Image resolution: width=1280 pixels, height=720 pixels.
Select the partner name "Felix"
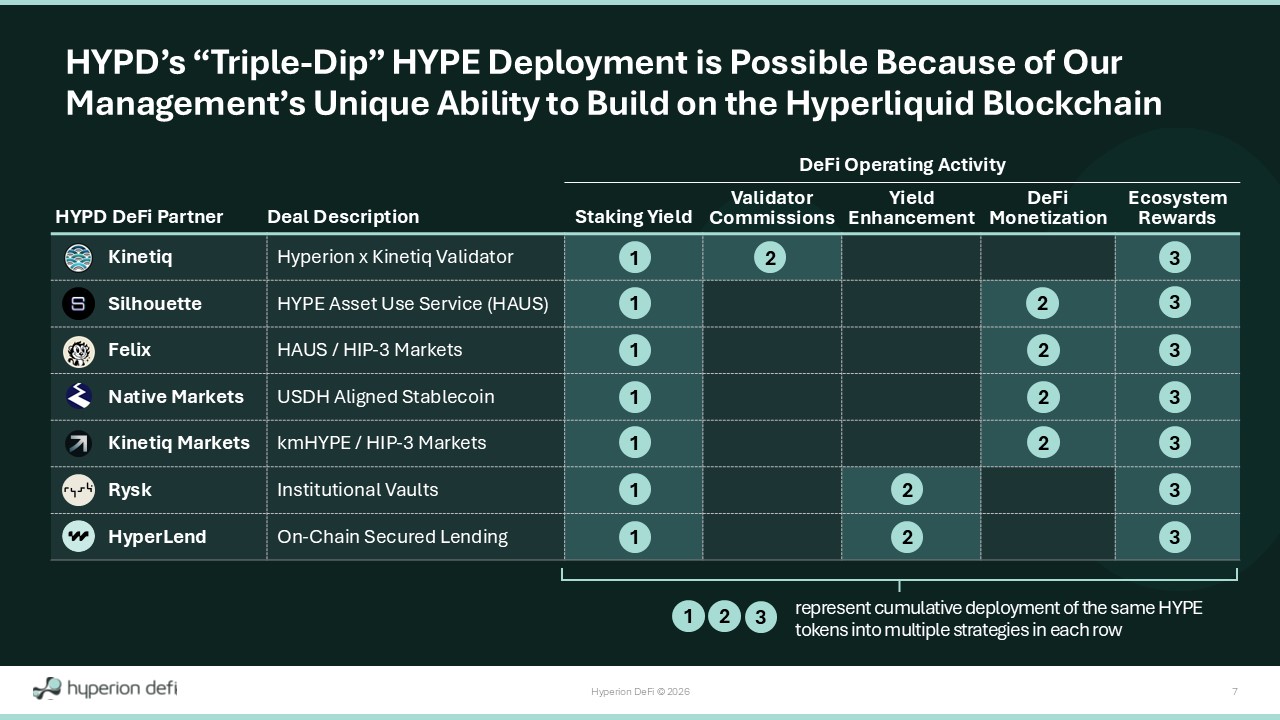pos(130,351)
